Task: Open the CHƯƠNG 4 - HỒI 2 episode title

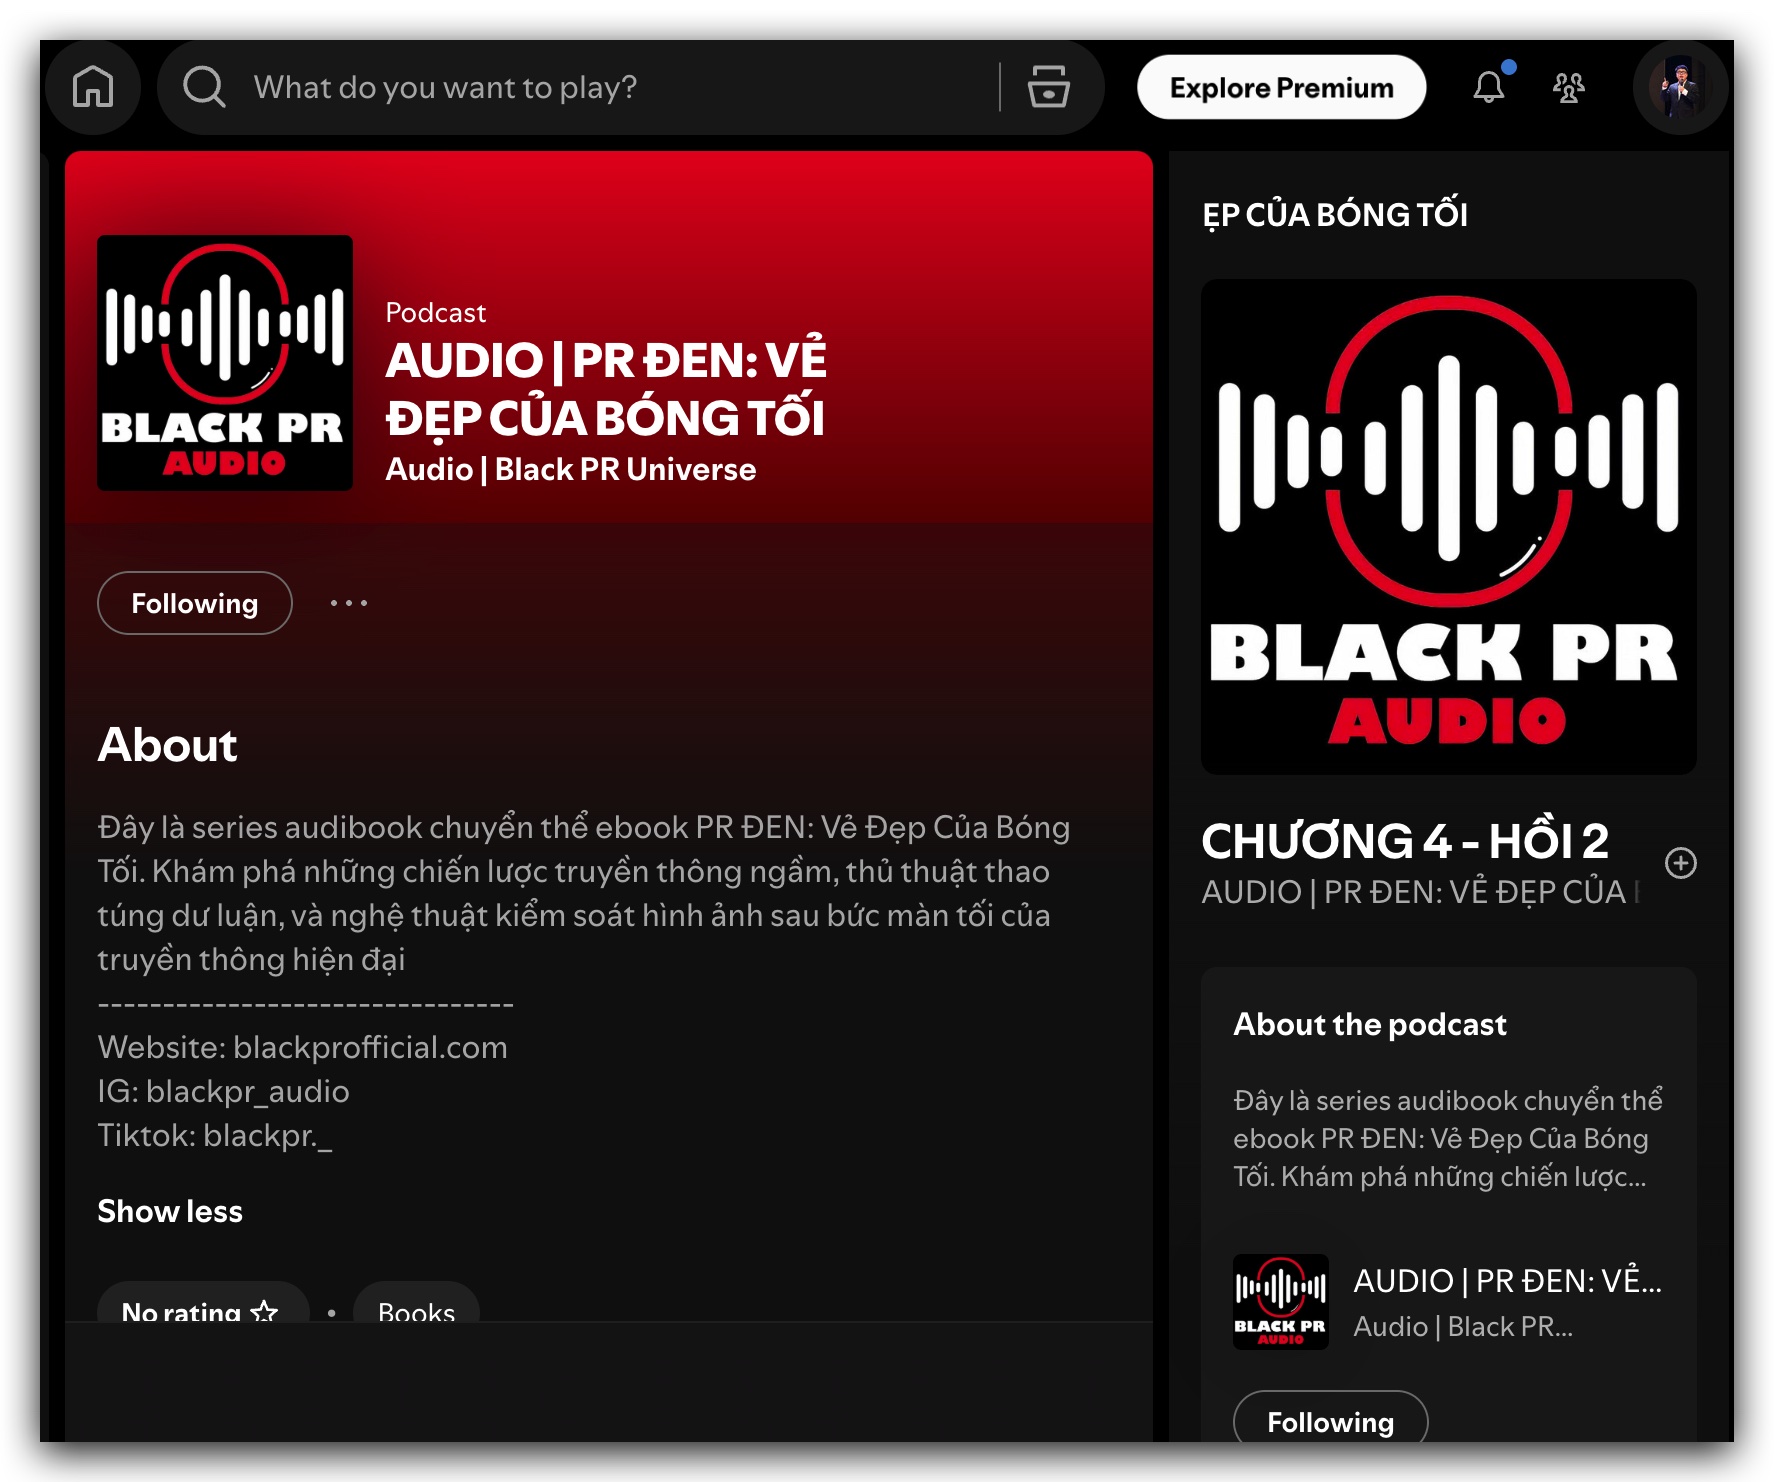Action: click(x=1405, y=841)
